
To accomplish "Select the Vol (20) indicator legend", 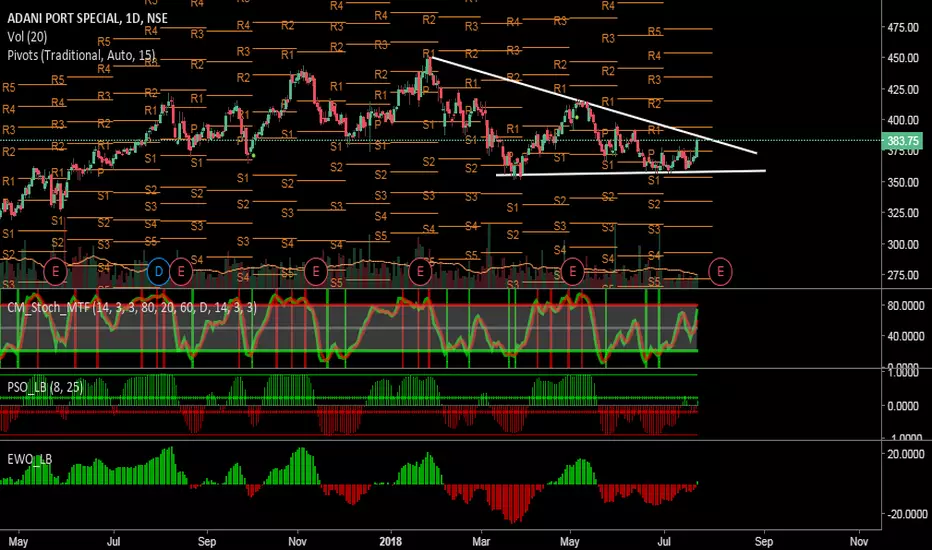I will point(27,37).
